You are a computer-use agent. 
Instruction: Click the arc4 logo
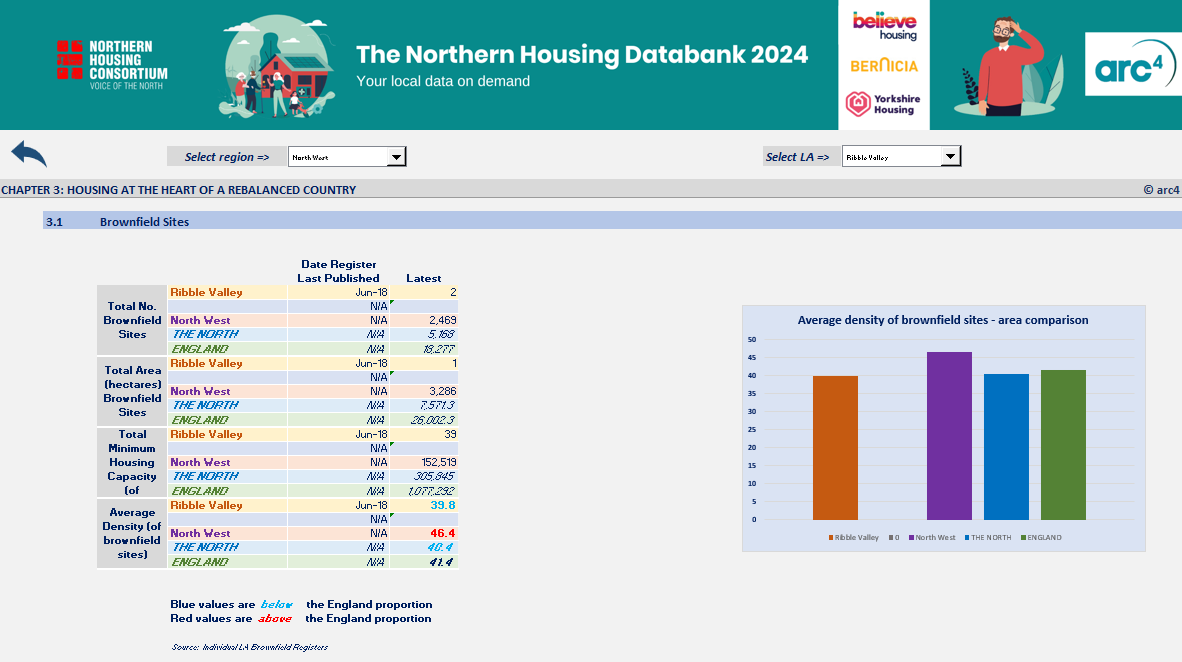[x=1132, y=65]
